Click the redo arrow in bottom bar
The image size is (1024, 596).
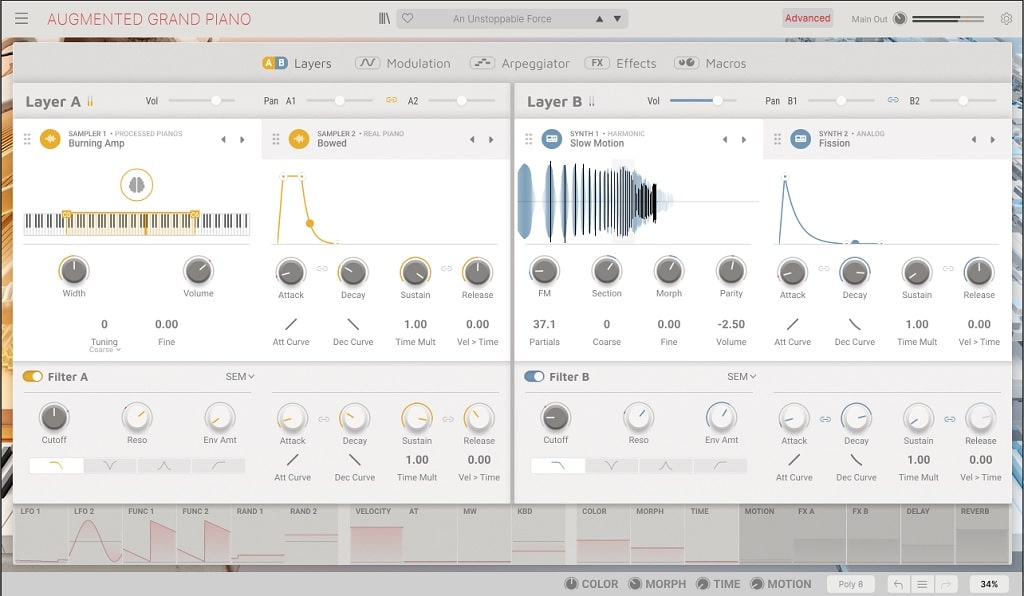(946, 584)
